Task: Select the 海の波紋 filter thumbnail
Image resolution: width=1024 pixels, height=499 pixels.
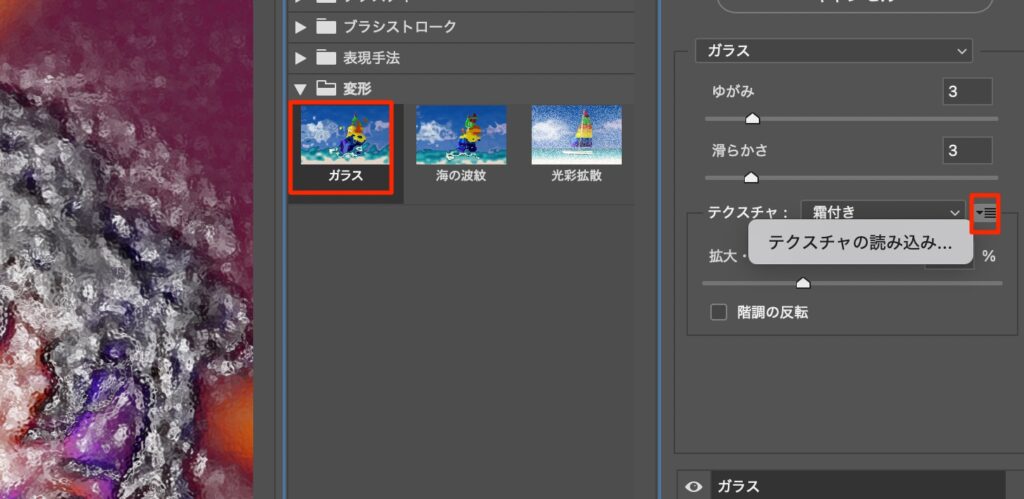Action: click(x=461, y=136)
